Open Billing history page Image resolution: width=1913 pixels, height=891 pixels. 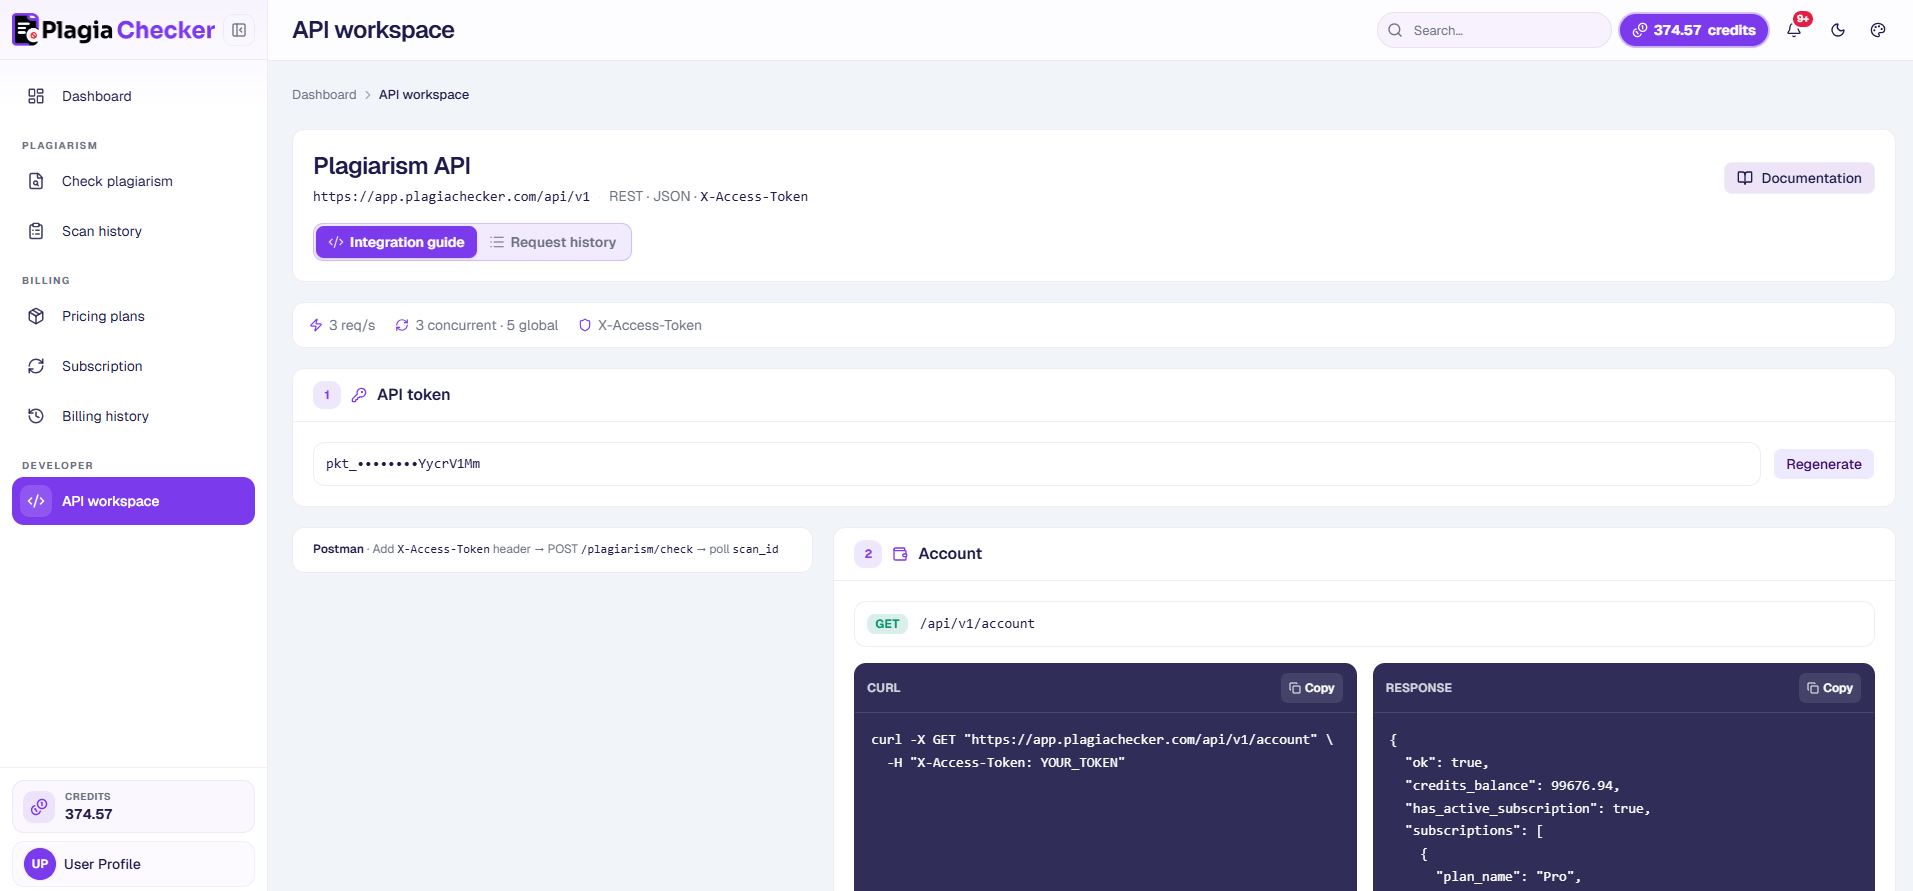(x=133, y=416)
